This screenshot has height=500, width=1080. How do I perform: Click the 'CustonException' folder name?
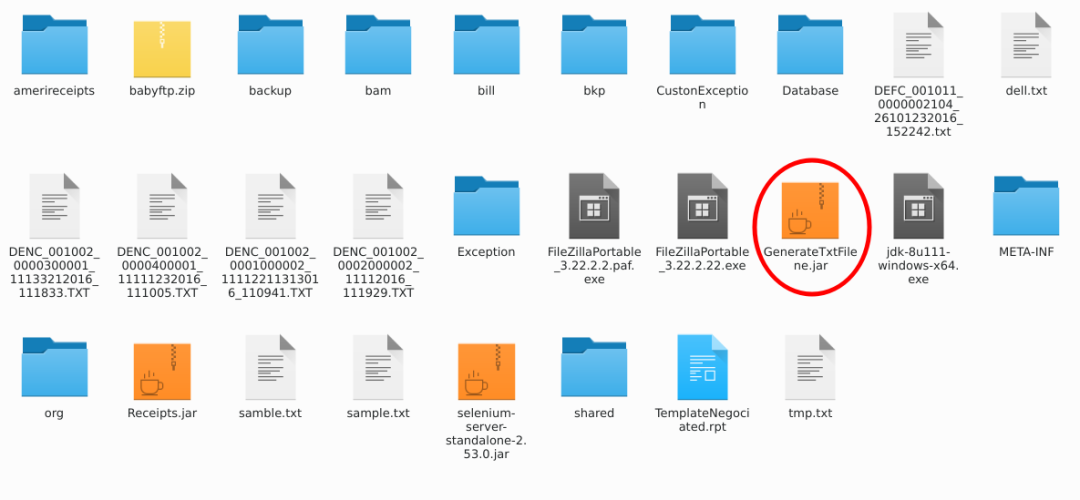pyautogui.click(x=702, y=97)
